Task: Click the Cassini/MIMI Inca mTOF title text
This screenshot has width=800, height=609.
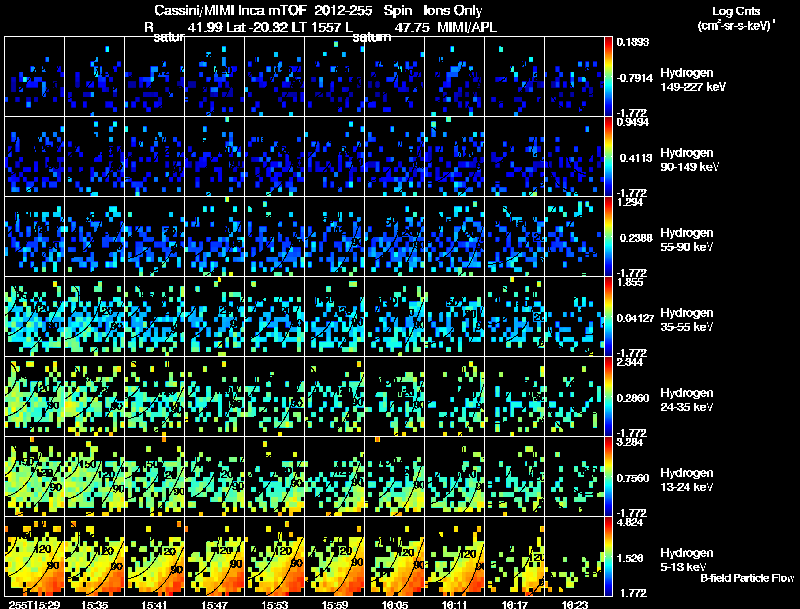Action: (x=231, y=10)
